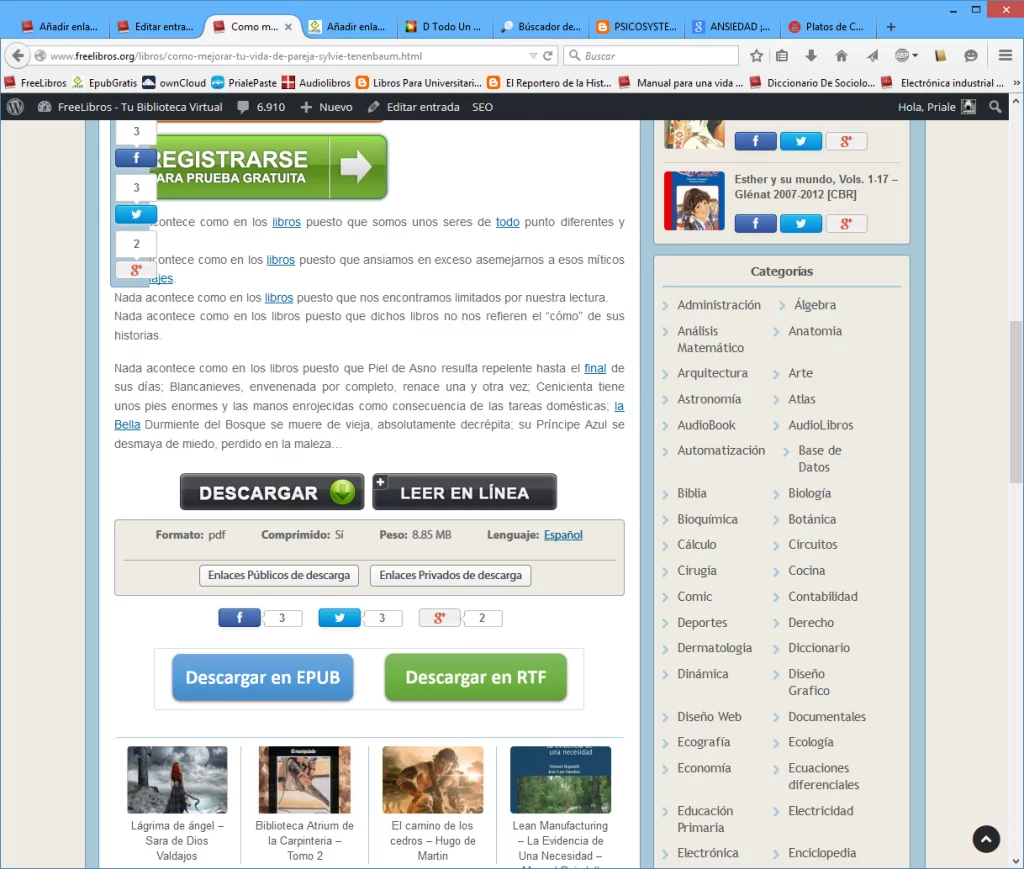Click the Buscar search field
The height and width of the screenshot is (869, 1024).
(x=660, y=56)
